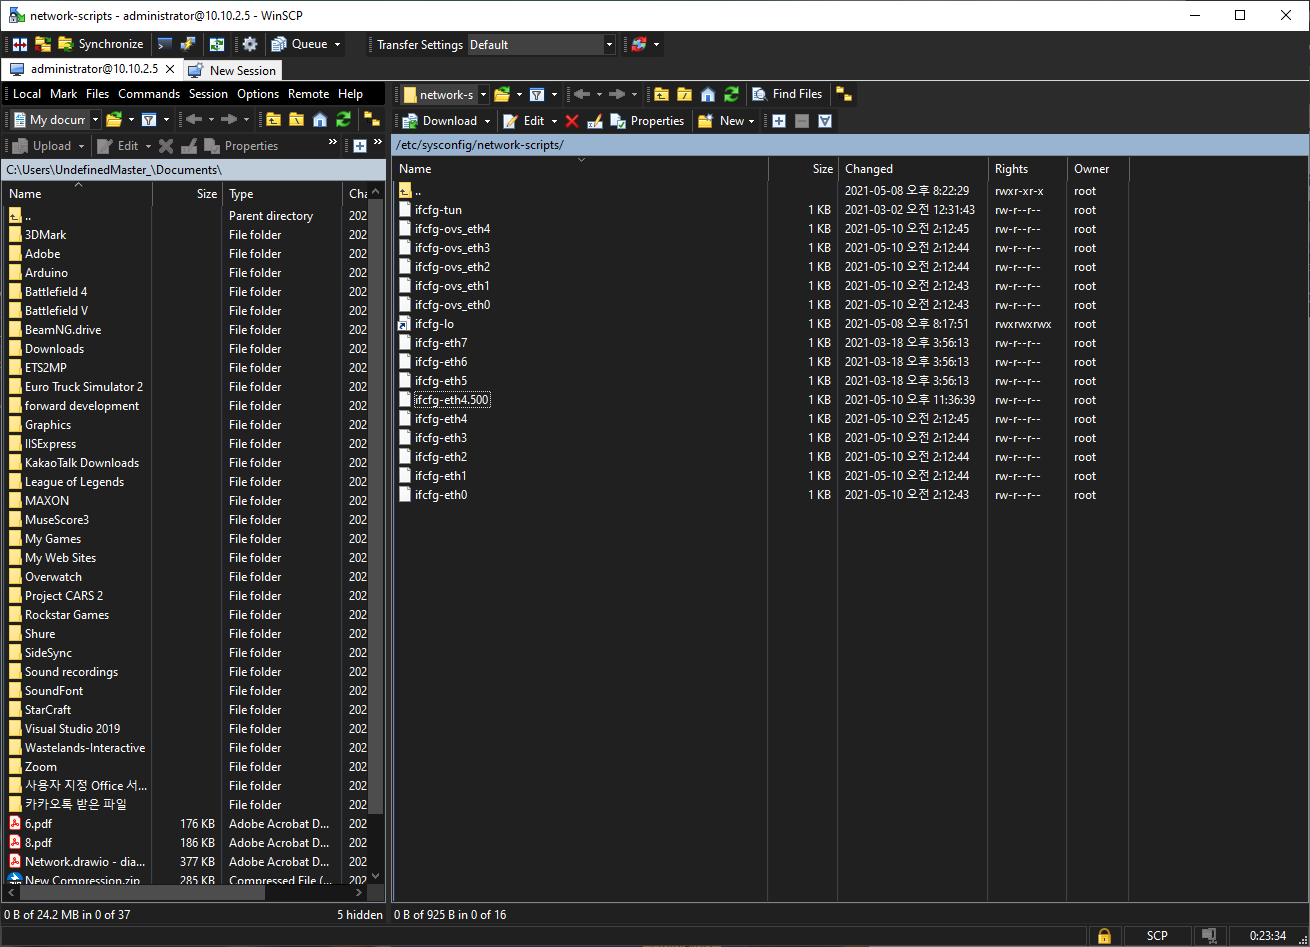Refresh the local panel
This screenshot has height=947, width=1310.
click(343, 120)
